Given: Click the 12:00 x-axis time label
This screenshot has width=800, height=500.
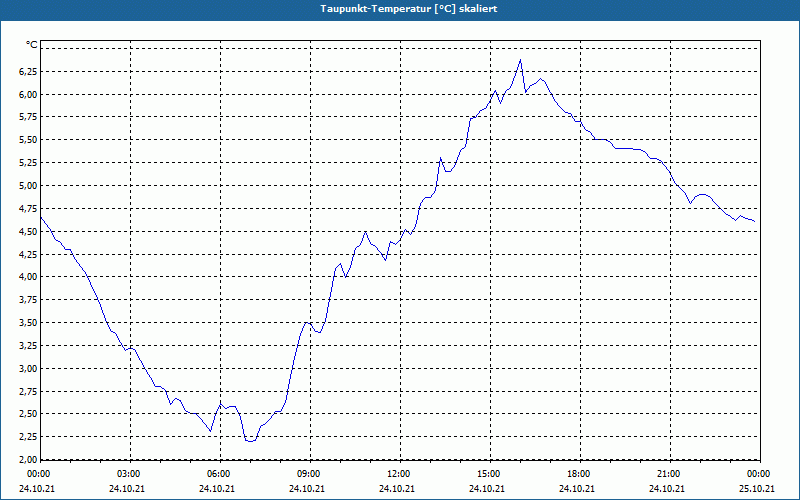Looking at the screenshot, I should (x=398, y=474).
